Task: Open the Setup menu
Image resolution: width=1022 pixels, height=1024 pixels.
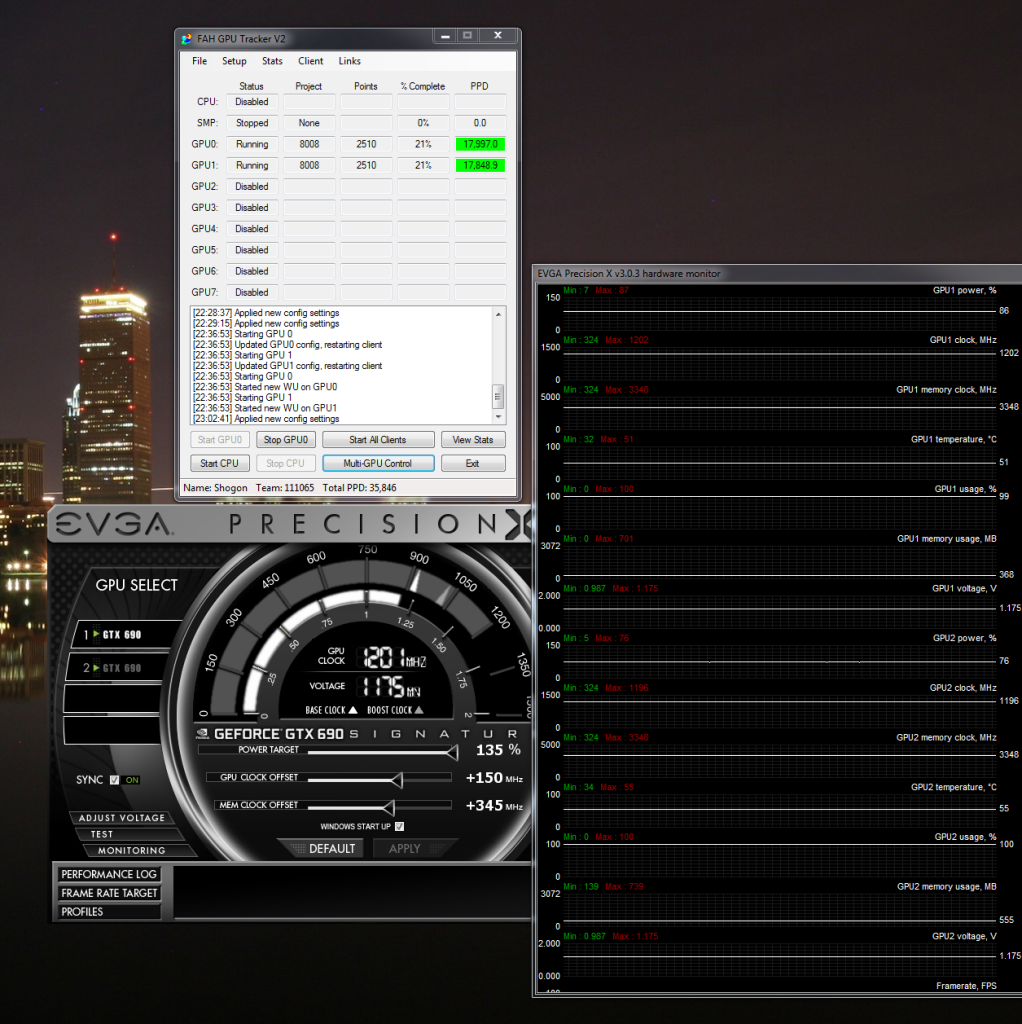Action: pos(234,61)
